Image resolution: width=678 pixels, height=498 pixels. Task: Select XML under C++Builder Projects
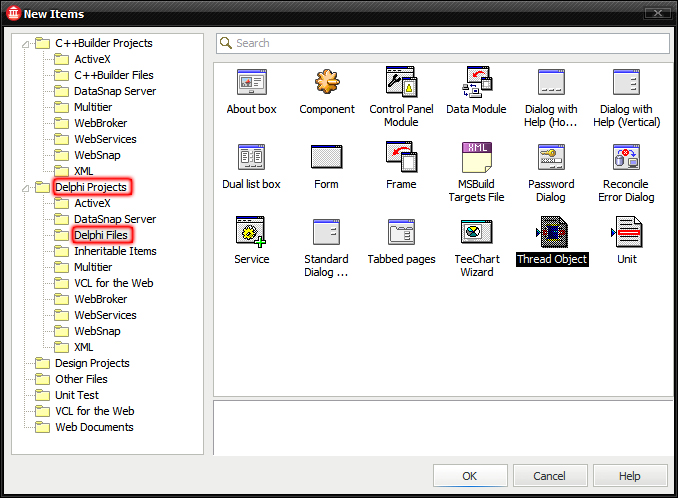(x=83, y=171)
